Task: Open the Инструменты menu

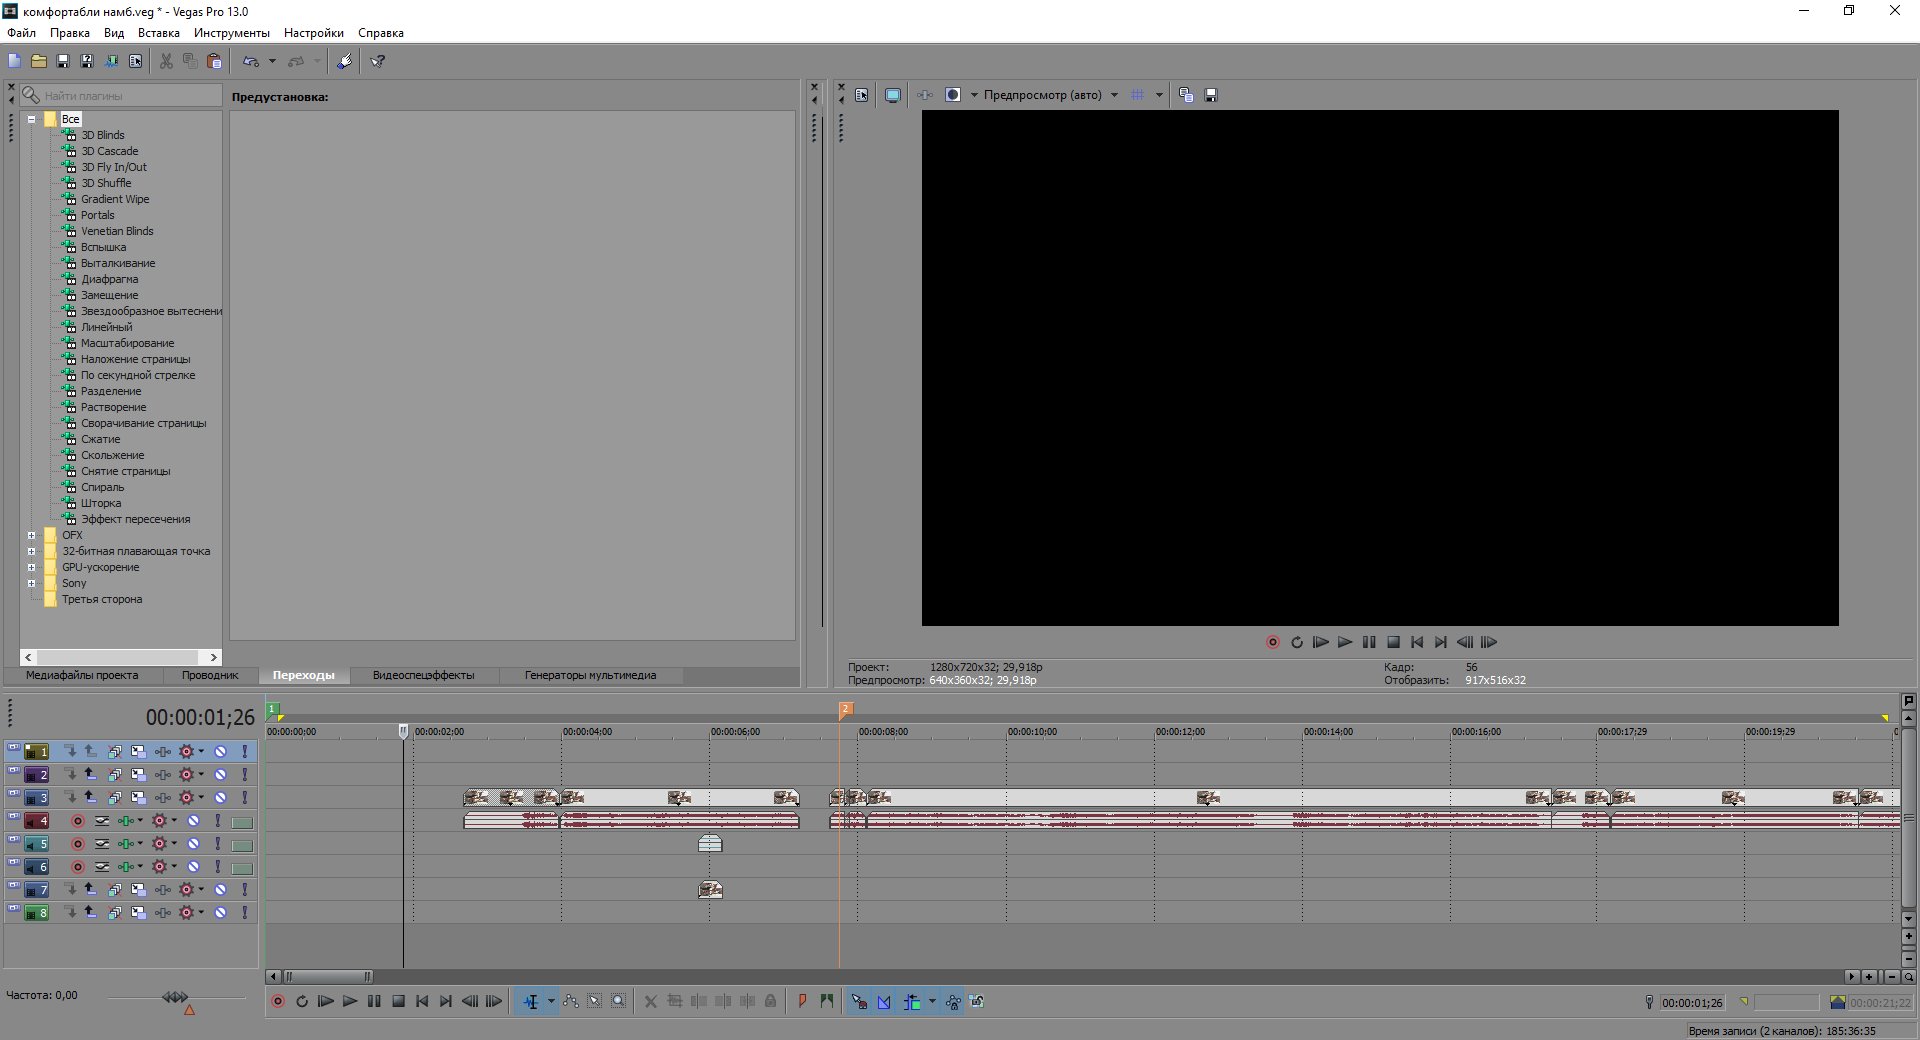Action: [231, 33]
